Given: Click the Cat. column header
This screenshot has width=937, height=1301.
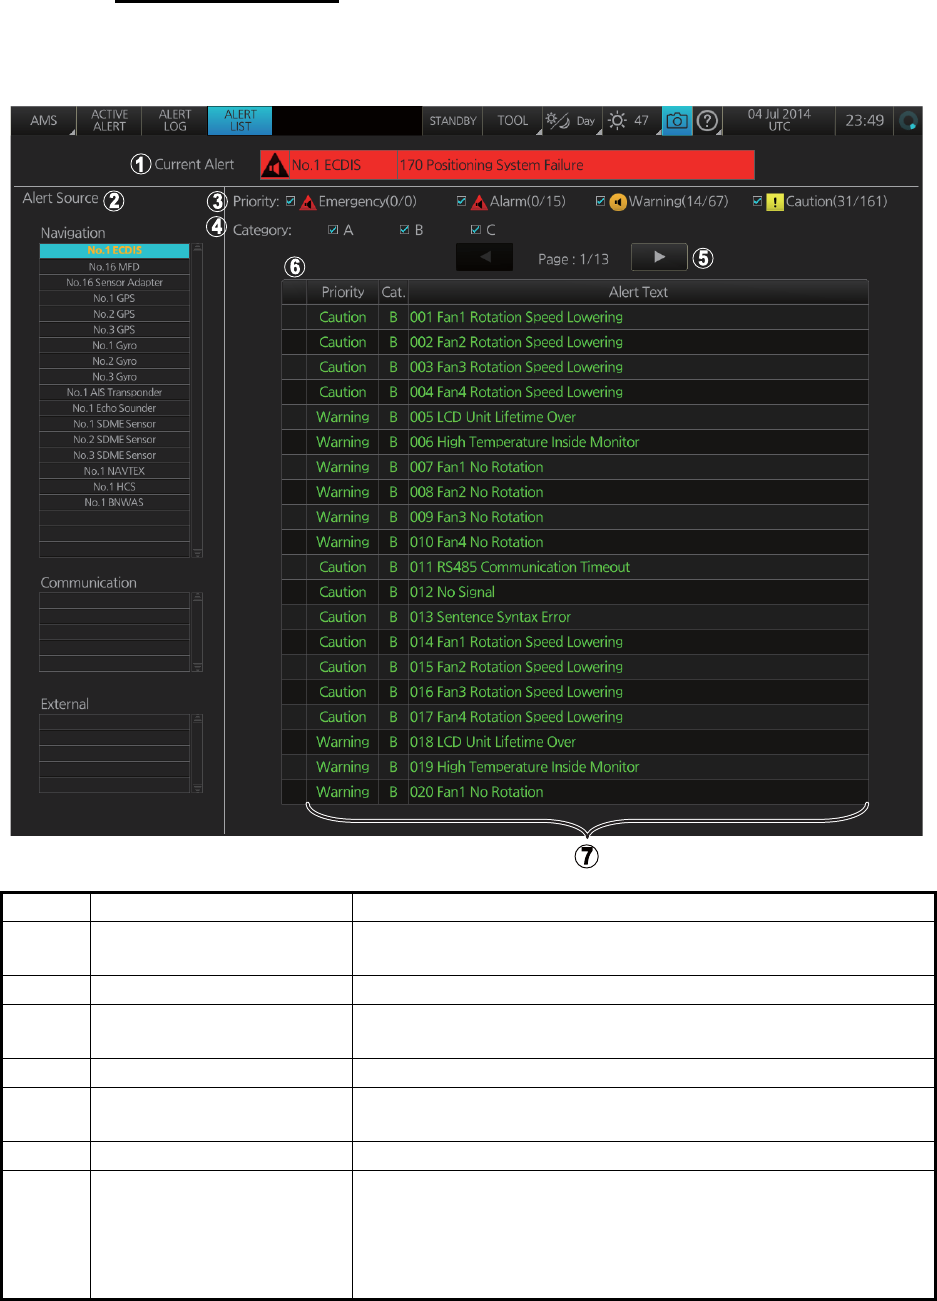Looking at the screenshot, I should coord(394,292).
